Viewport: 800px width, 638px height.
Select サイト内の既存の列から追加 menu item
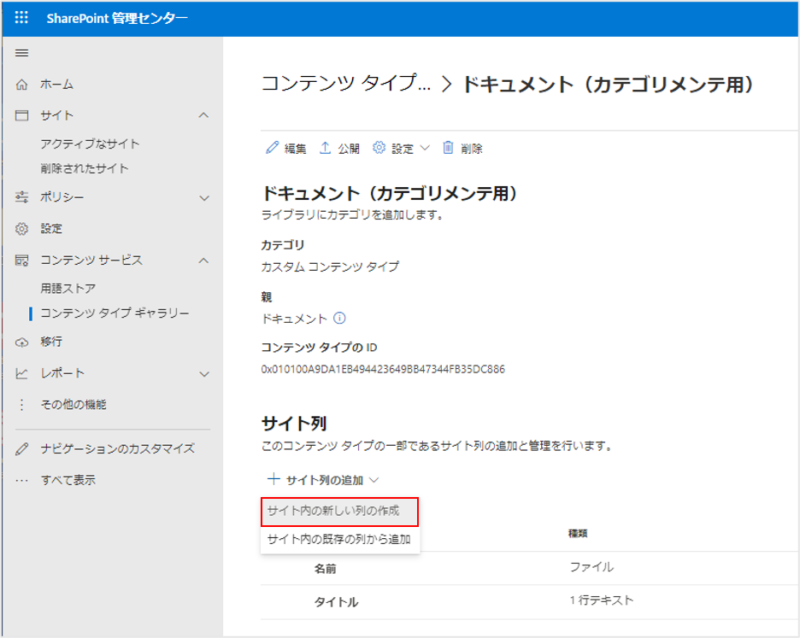pos(338,539)
